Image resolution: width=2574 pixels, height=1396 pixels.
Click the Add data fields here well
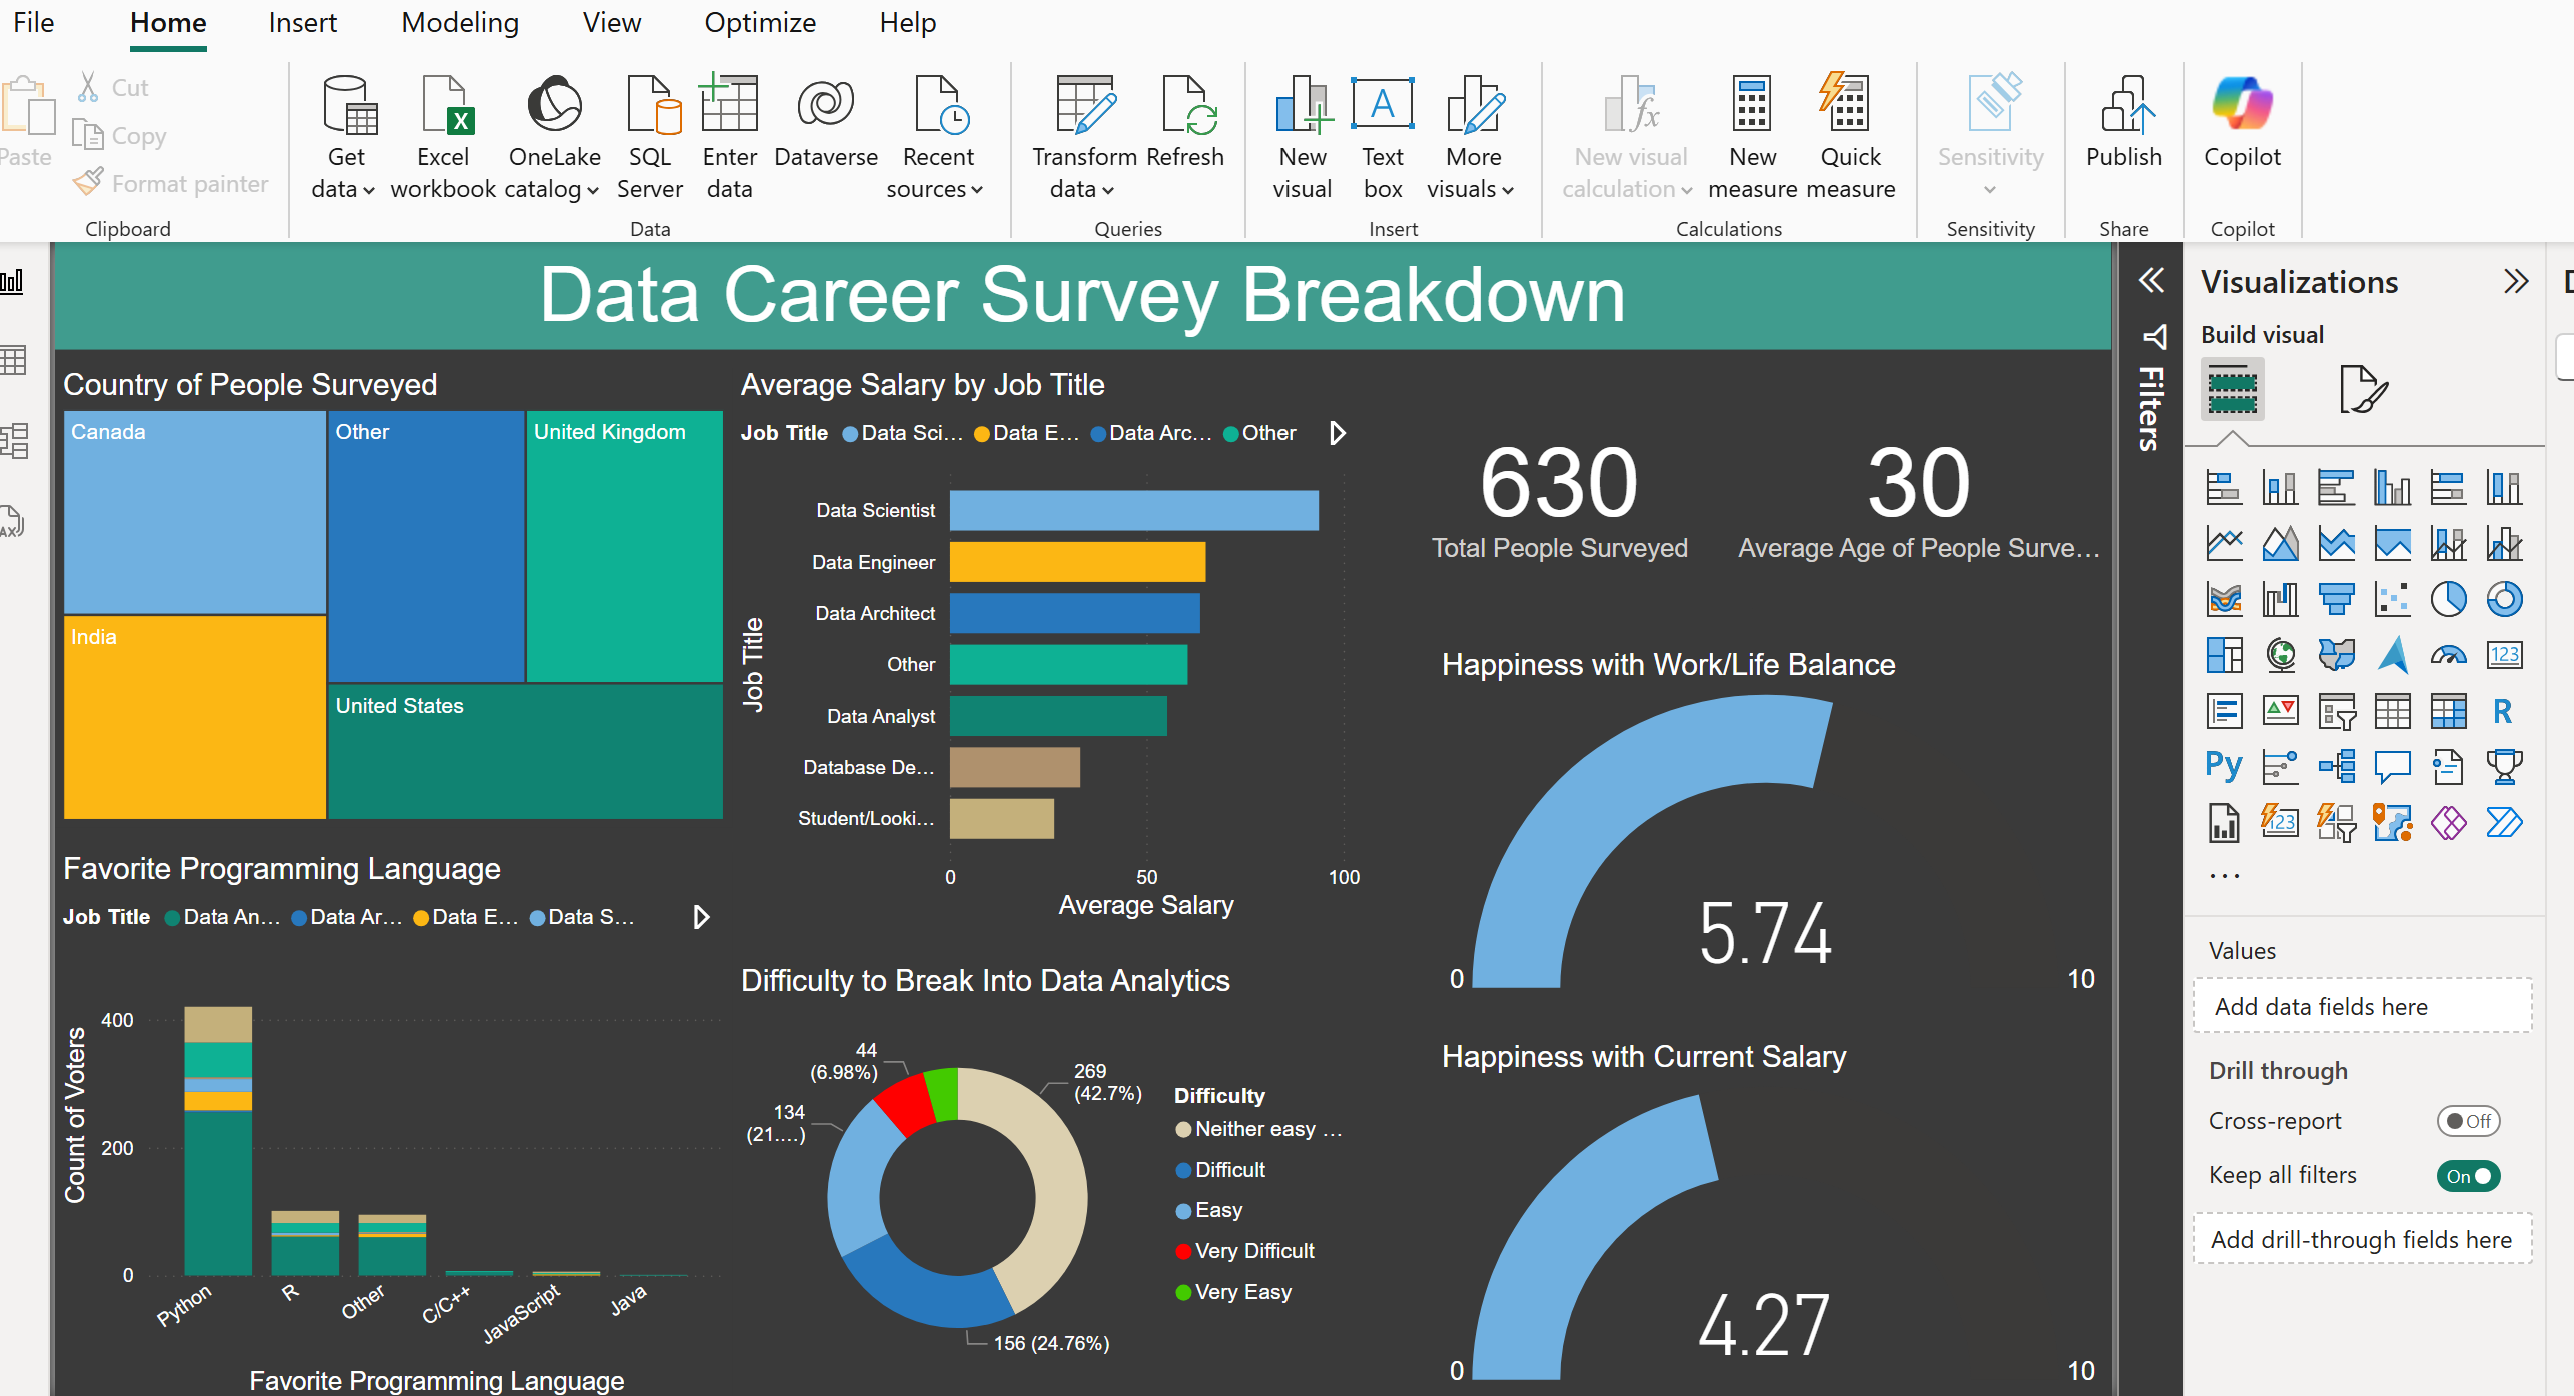coord(2363,1006)
